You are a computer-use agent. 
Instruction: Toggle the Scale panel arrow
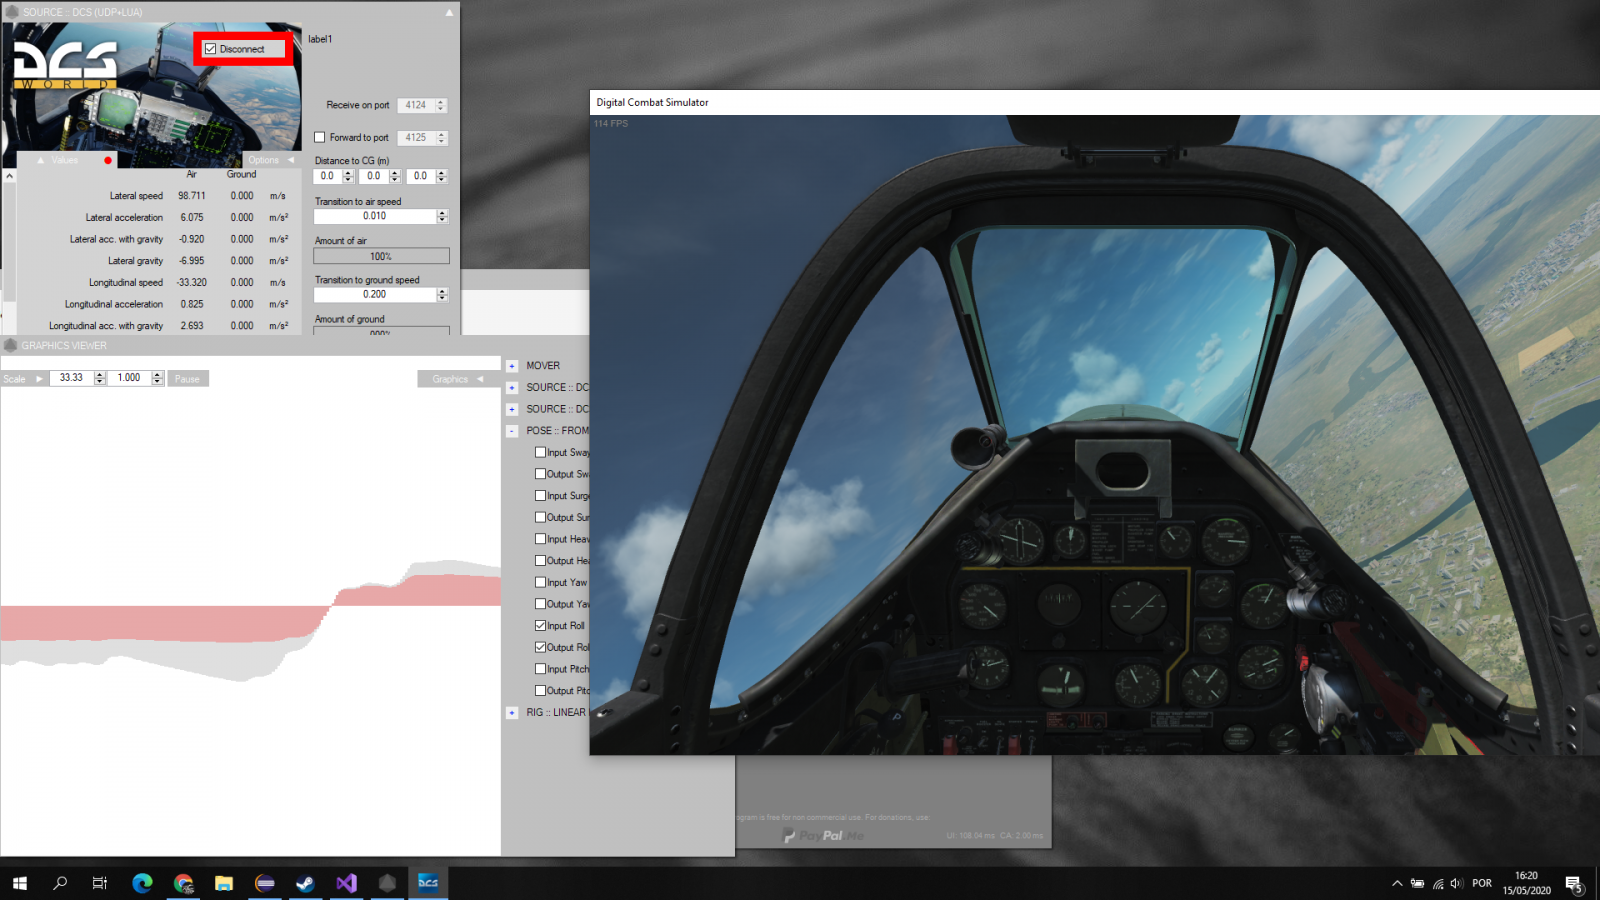39,379
